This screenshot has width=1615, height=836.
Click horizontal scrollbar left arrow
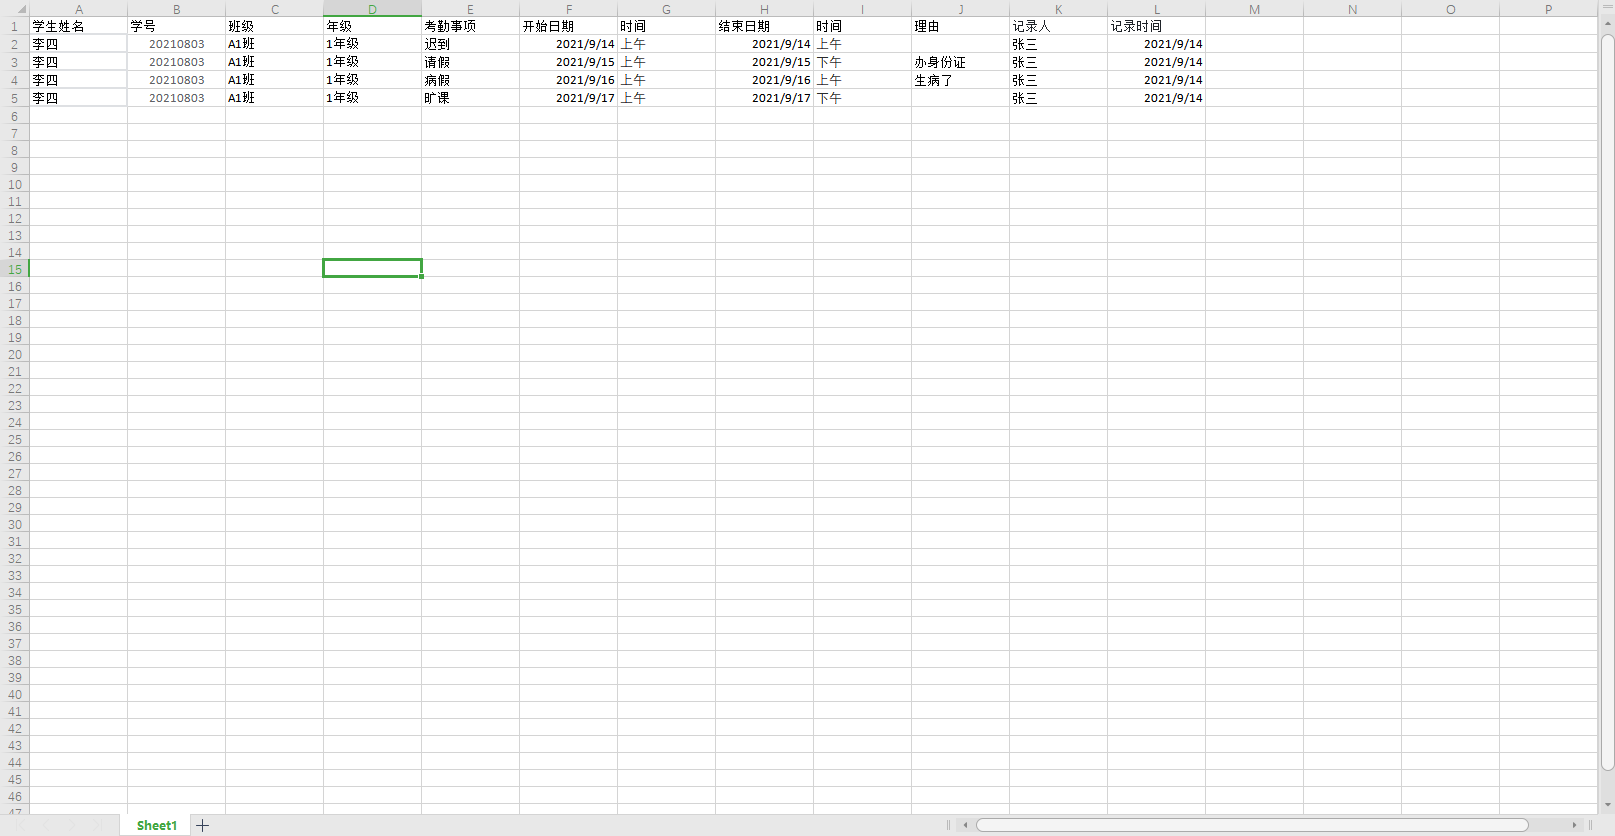tap(965, 825)
